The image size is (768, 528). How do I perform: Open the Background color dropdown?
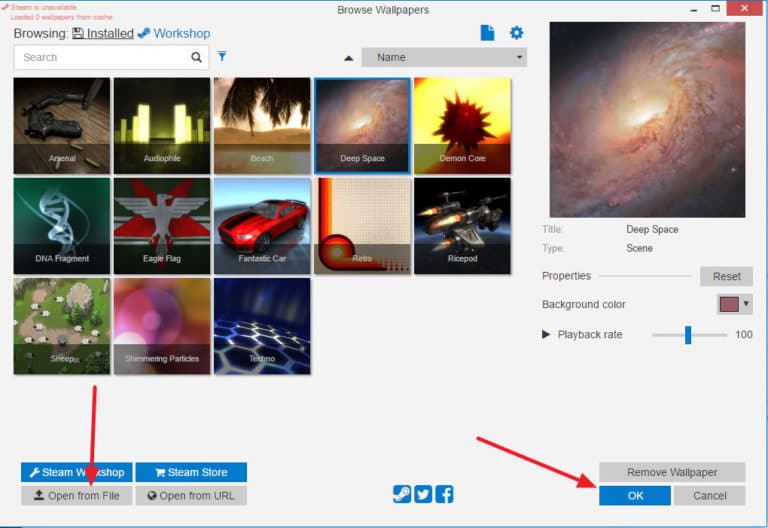tap(735, 304)
